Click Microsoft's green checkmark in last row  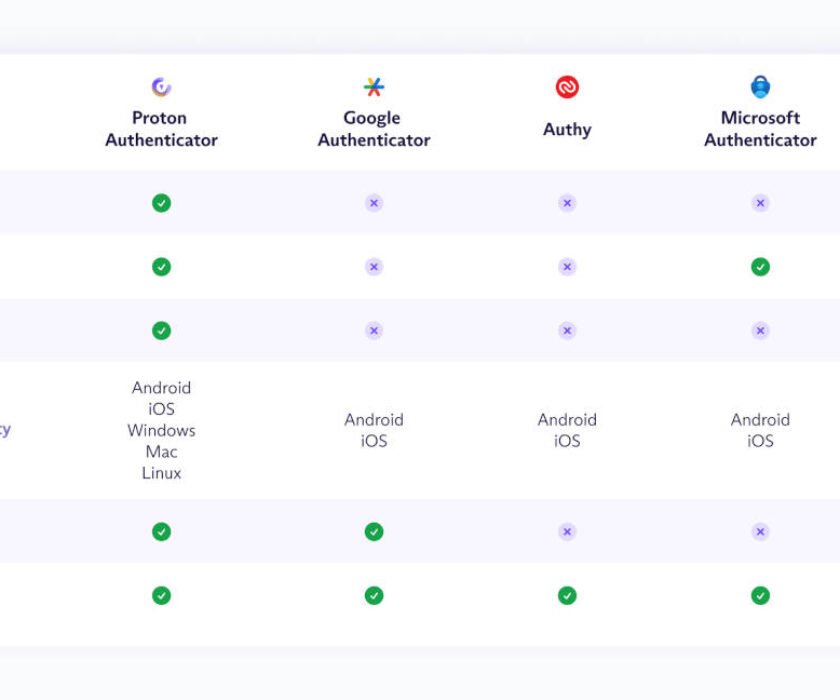tap(760, 596)
